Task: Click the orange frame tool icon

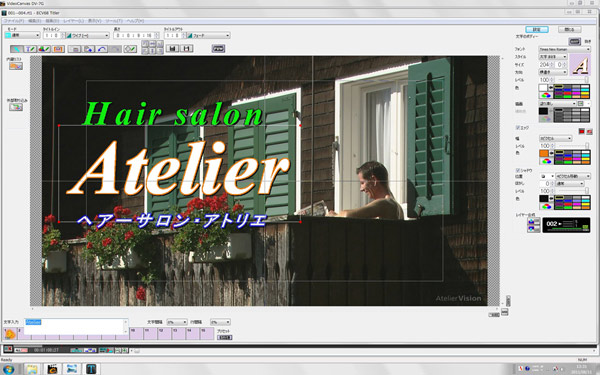Action: tap(58, 49)
